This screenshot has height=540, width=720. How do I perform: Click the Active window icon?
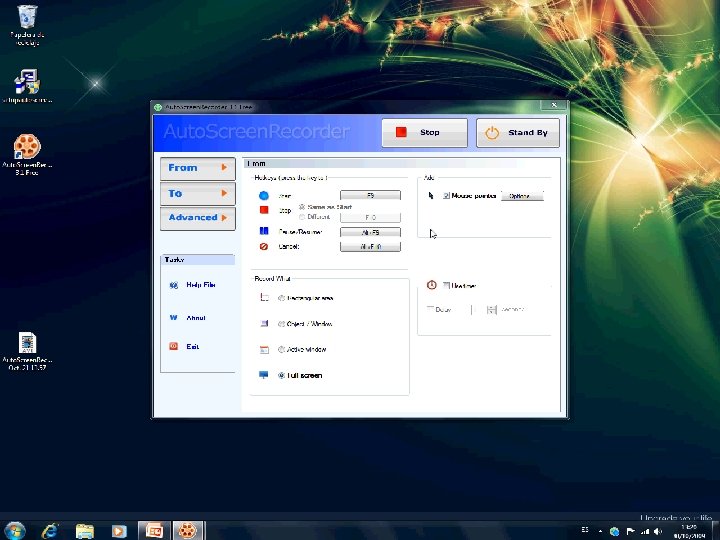pos(264,349)
